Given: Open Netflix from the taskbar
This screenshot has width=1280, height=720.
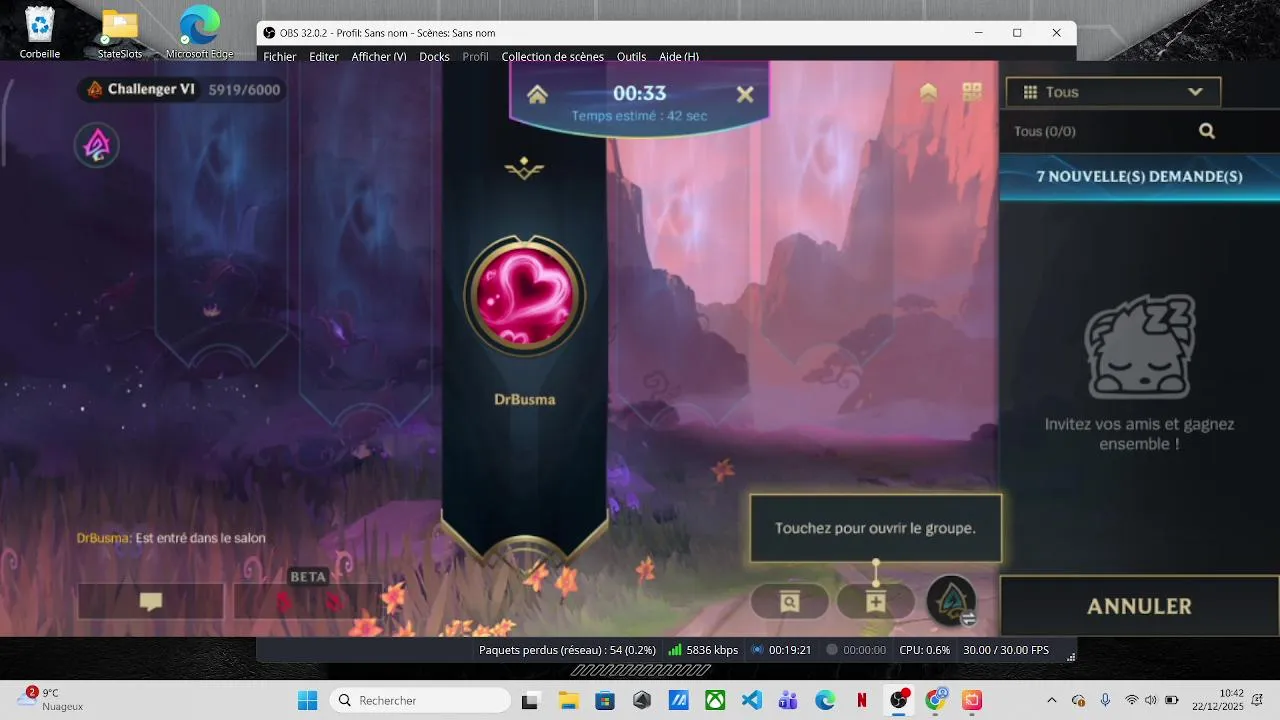Looking at the screenshot, I should [x=861, y=700].
